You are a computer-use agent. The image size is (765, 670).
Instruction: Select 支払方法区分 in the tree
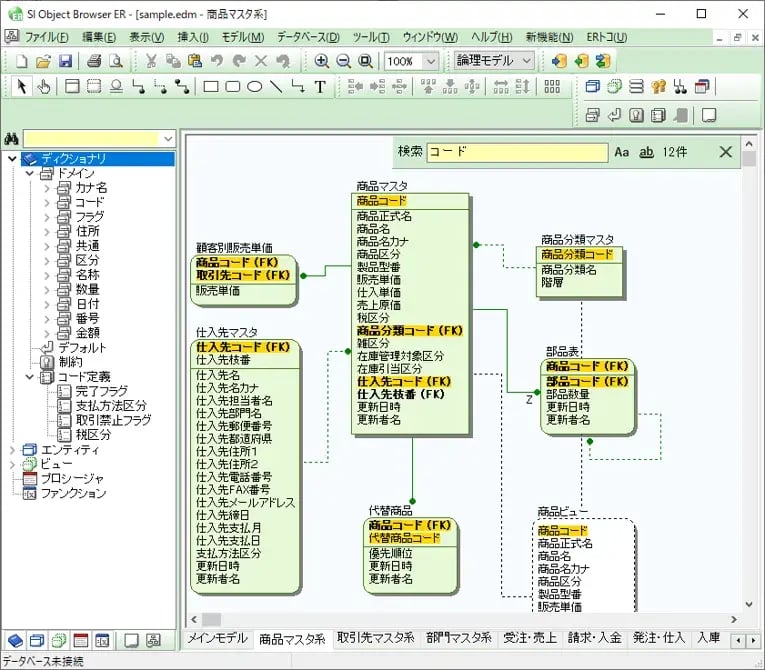point(111,406)
